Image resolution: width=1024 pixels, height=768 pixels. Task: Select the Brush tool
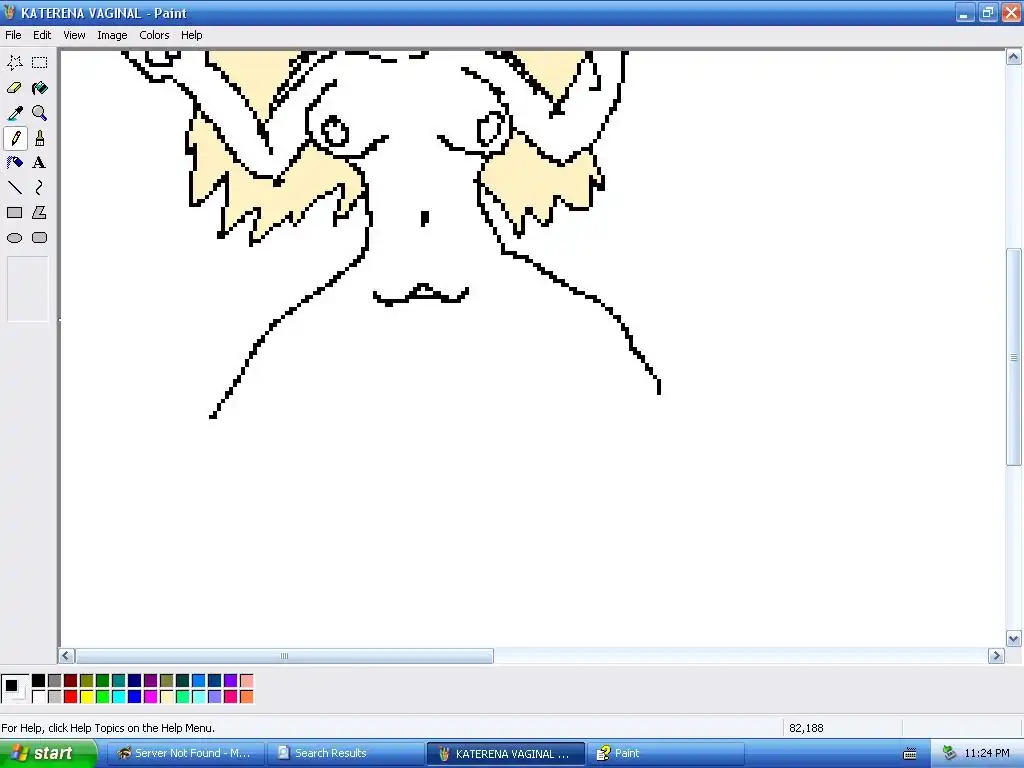coord(40,138)
